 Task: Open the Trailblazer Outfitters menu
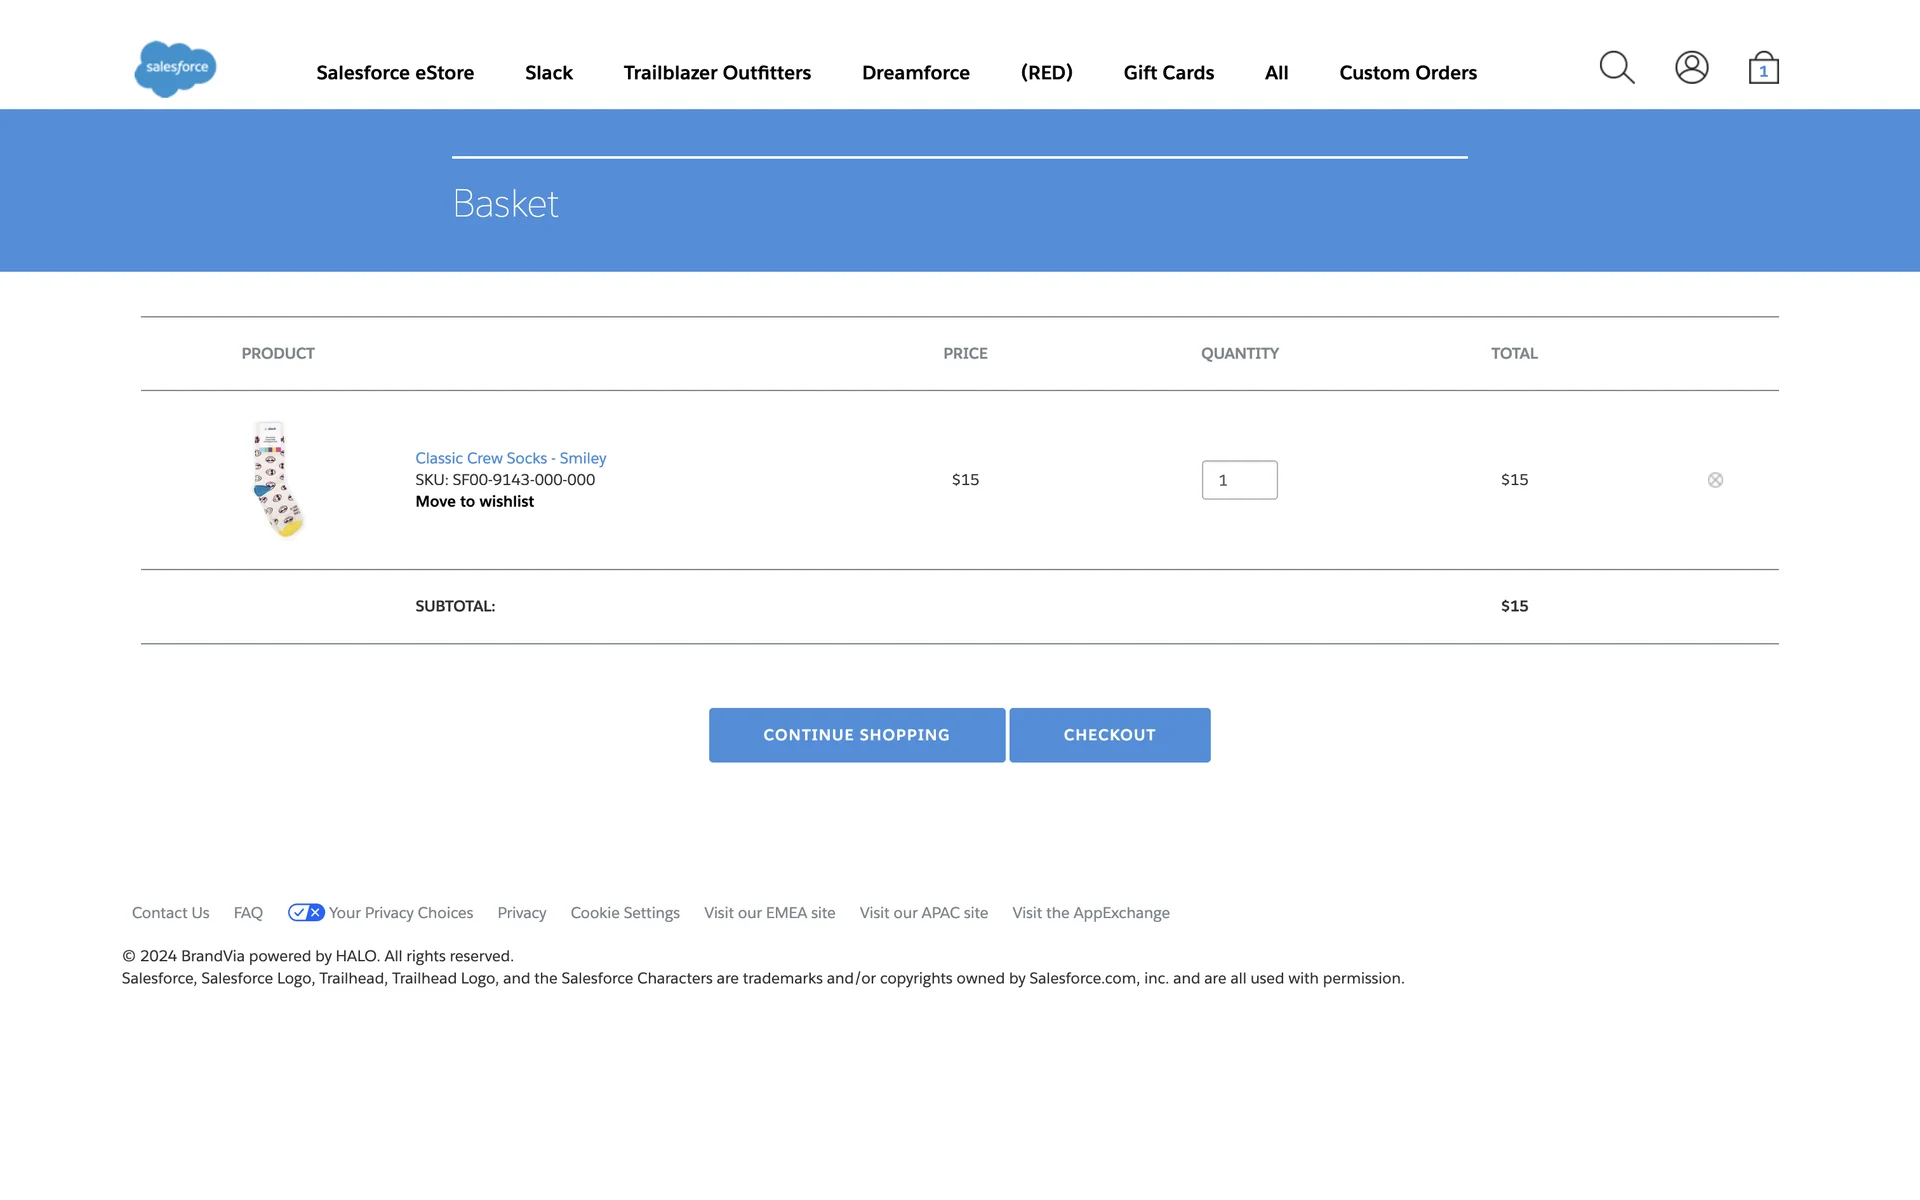[717, 73]
